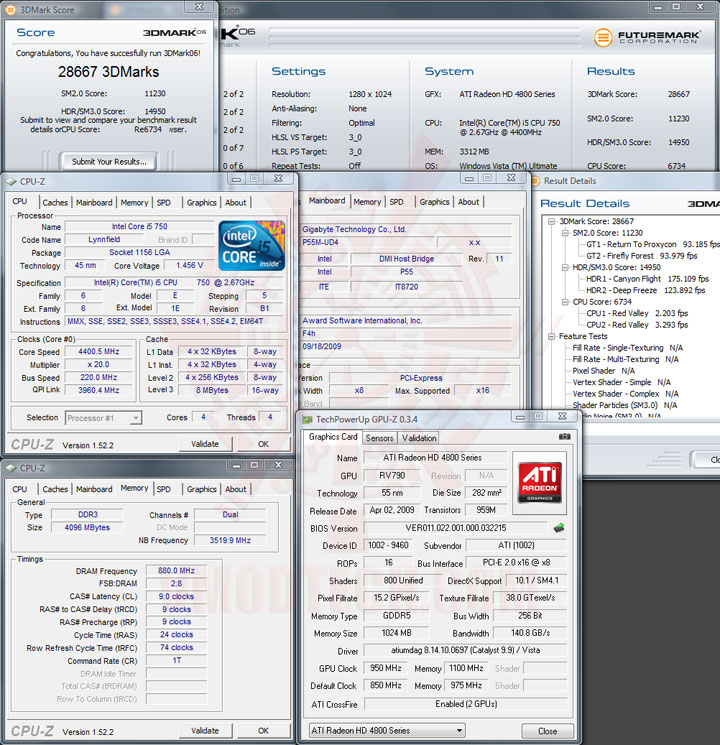Collapse the SM2.0 Score: 11230 tree node

pyautogui.click(x=565, y=233)
